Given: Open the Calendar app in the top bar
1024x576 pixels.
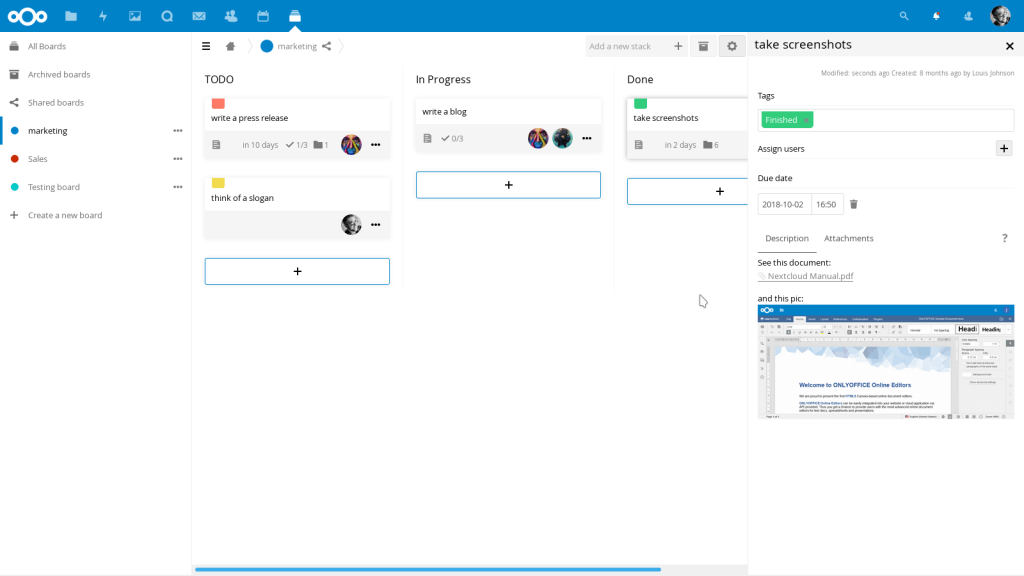Looking at the screenshot, I should [x=262, y=16].
